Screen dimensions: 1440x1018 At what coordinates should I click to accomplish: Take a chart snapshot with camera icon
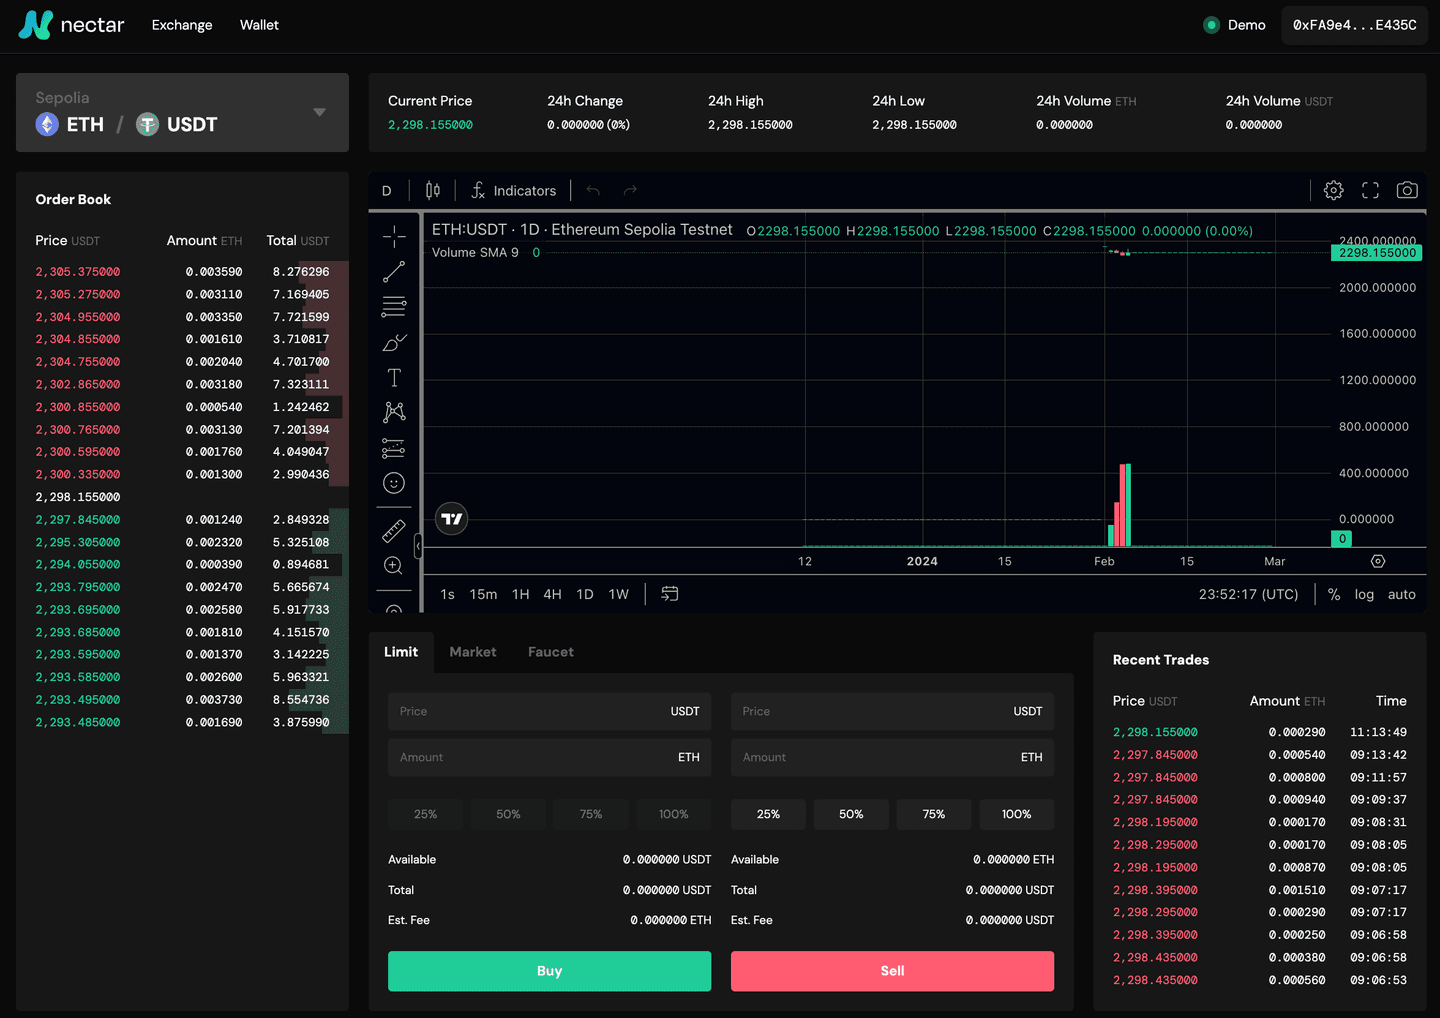[x=1407, y=190]
